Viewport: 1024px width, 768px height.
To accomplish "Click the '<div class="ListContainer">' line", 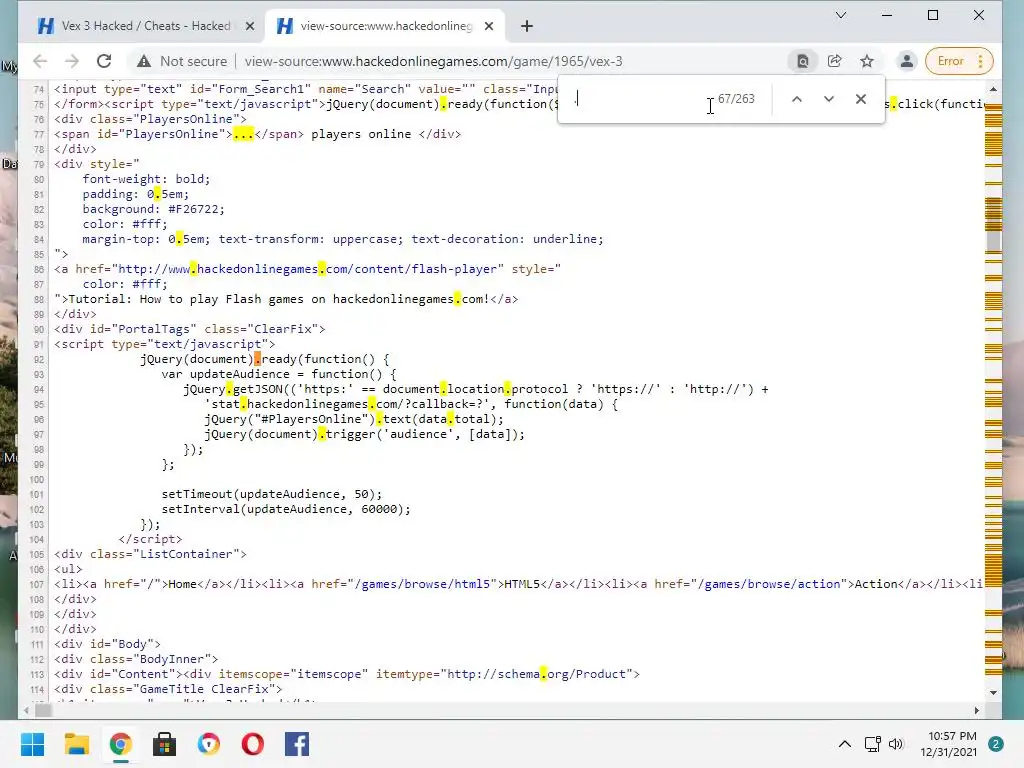I will pos(150,554).
